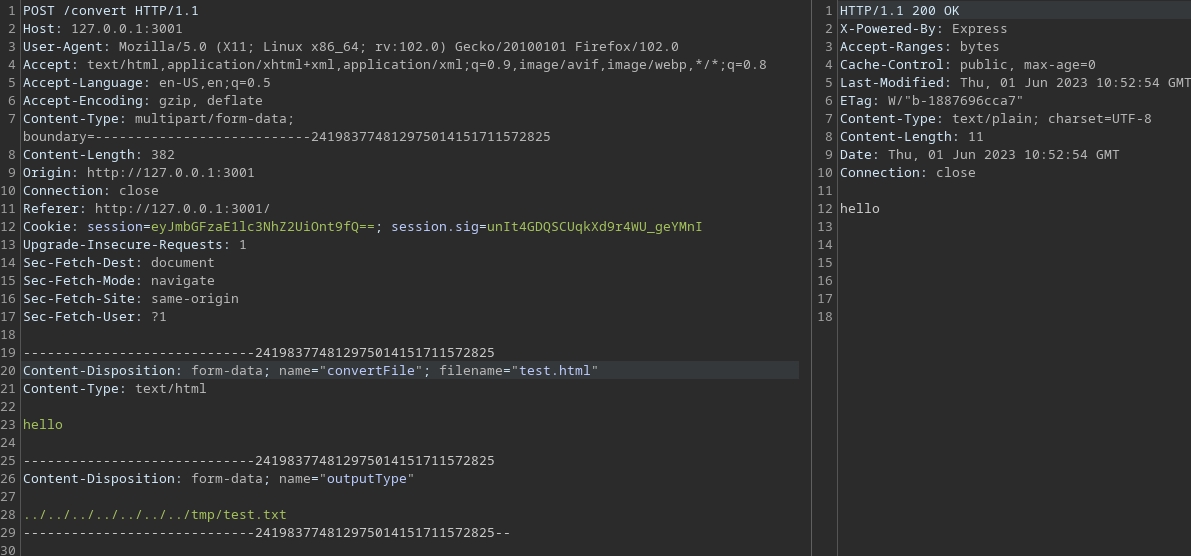
Task: Click hello in the response body
Action: (x=859, y=209)
